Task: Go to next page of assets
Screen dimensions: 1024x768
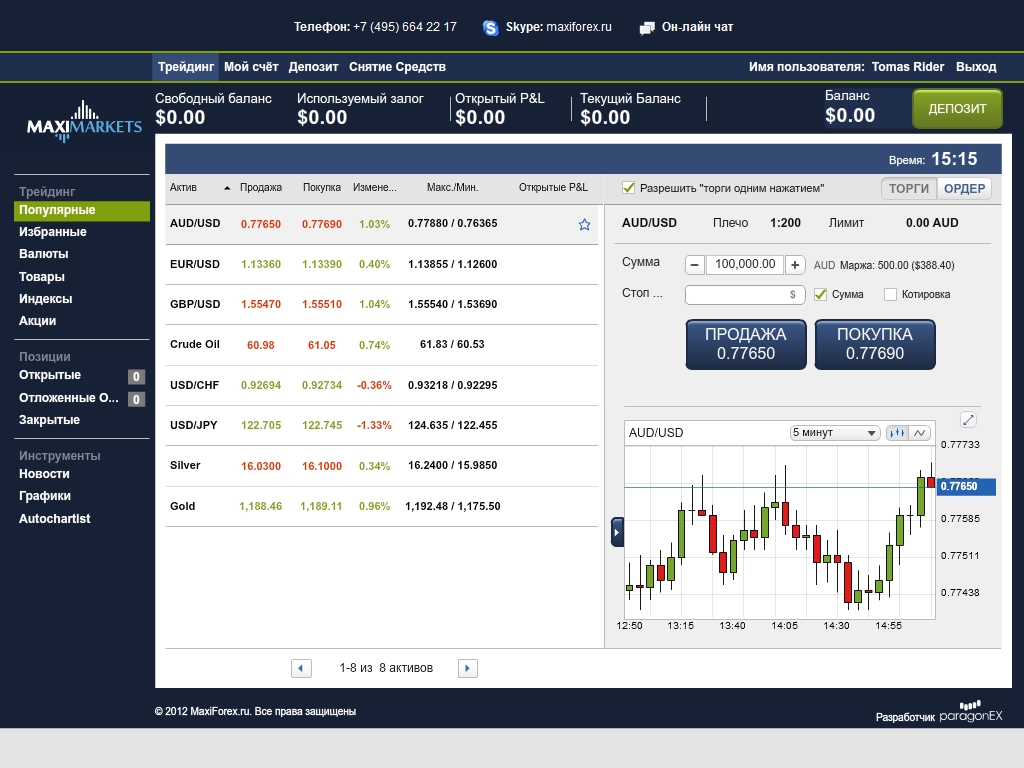Action: point(467,668)
